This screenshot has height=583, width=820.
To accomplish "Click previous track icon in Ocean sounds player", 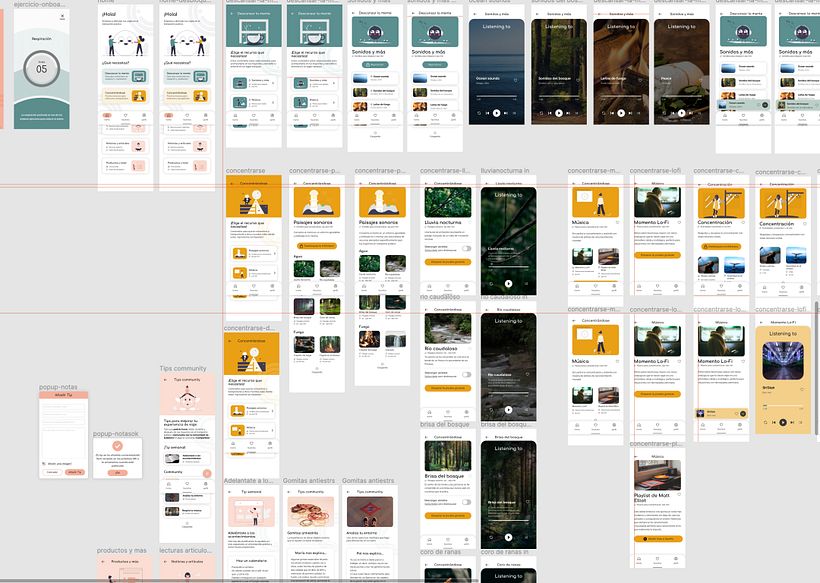I will (485, 113).
